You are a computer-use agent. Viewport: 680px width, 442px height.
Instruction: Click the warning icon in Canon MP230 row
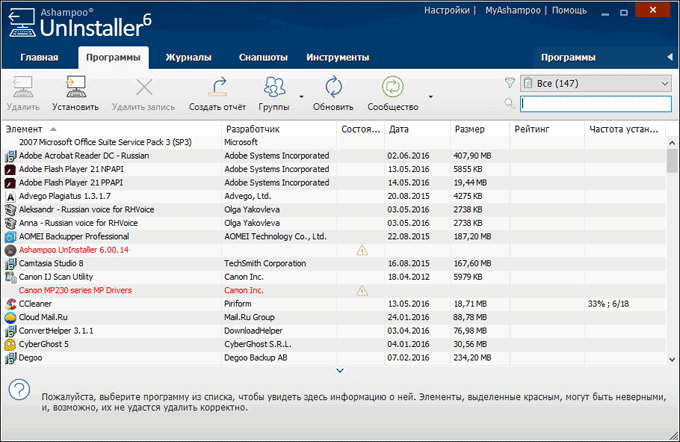(x=362, y=291)
